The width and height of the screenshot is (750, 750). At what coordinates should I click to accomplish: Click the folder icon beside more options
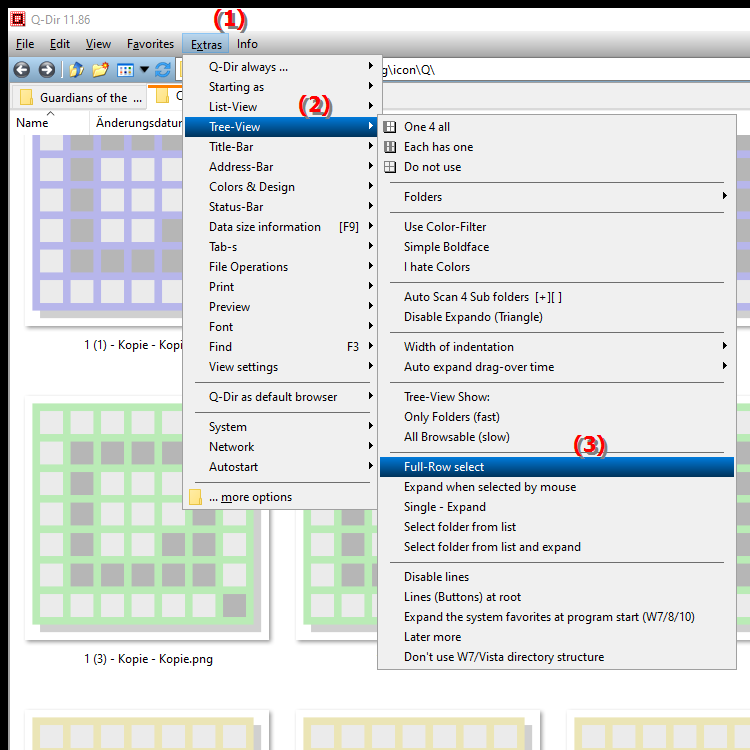pyautogui.click(x=196, y=497)
